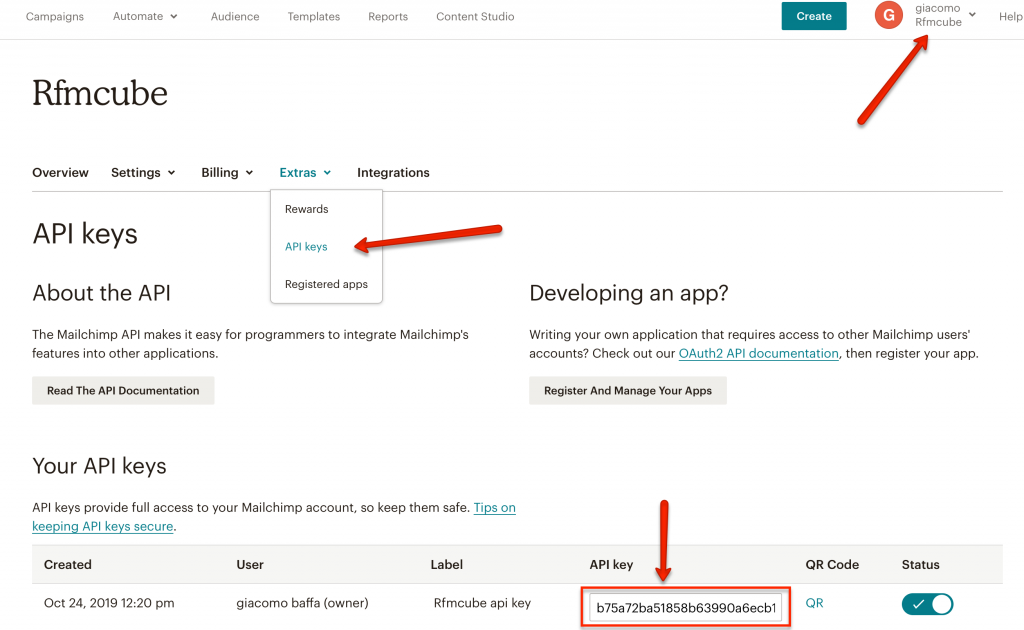The width and height of the screenshot is (1024, 630).
Task: Click the API key value field
Action: 686,607
